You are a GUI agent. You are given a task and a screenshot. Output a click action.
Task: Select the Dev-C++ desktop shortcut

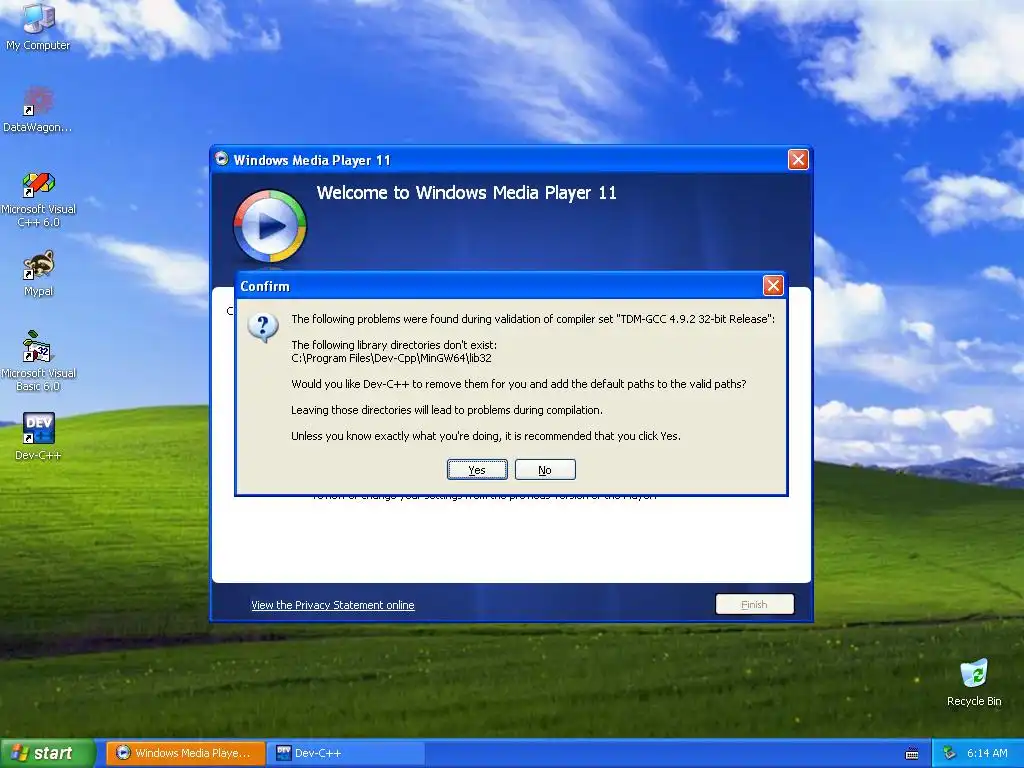[38, 436]
